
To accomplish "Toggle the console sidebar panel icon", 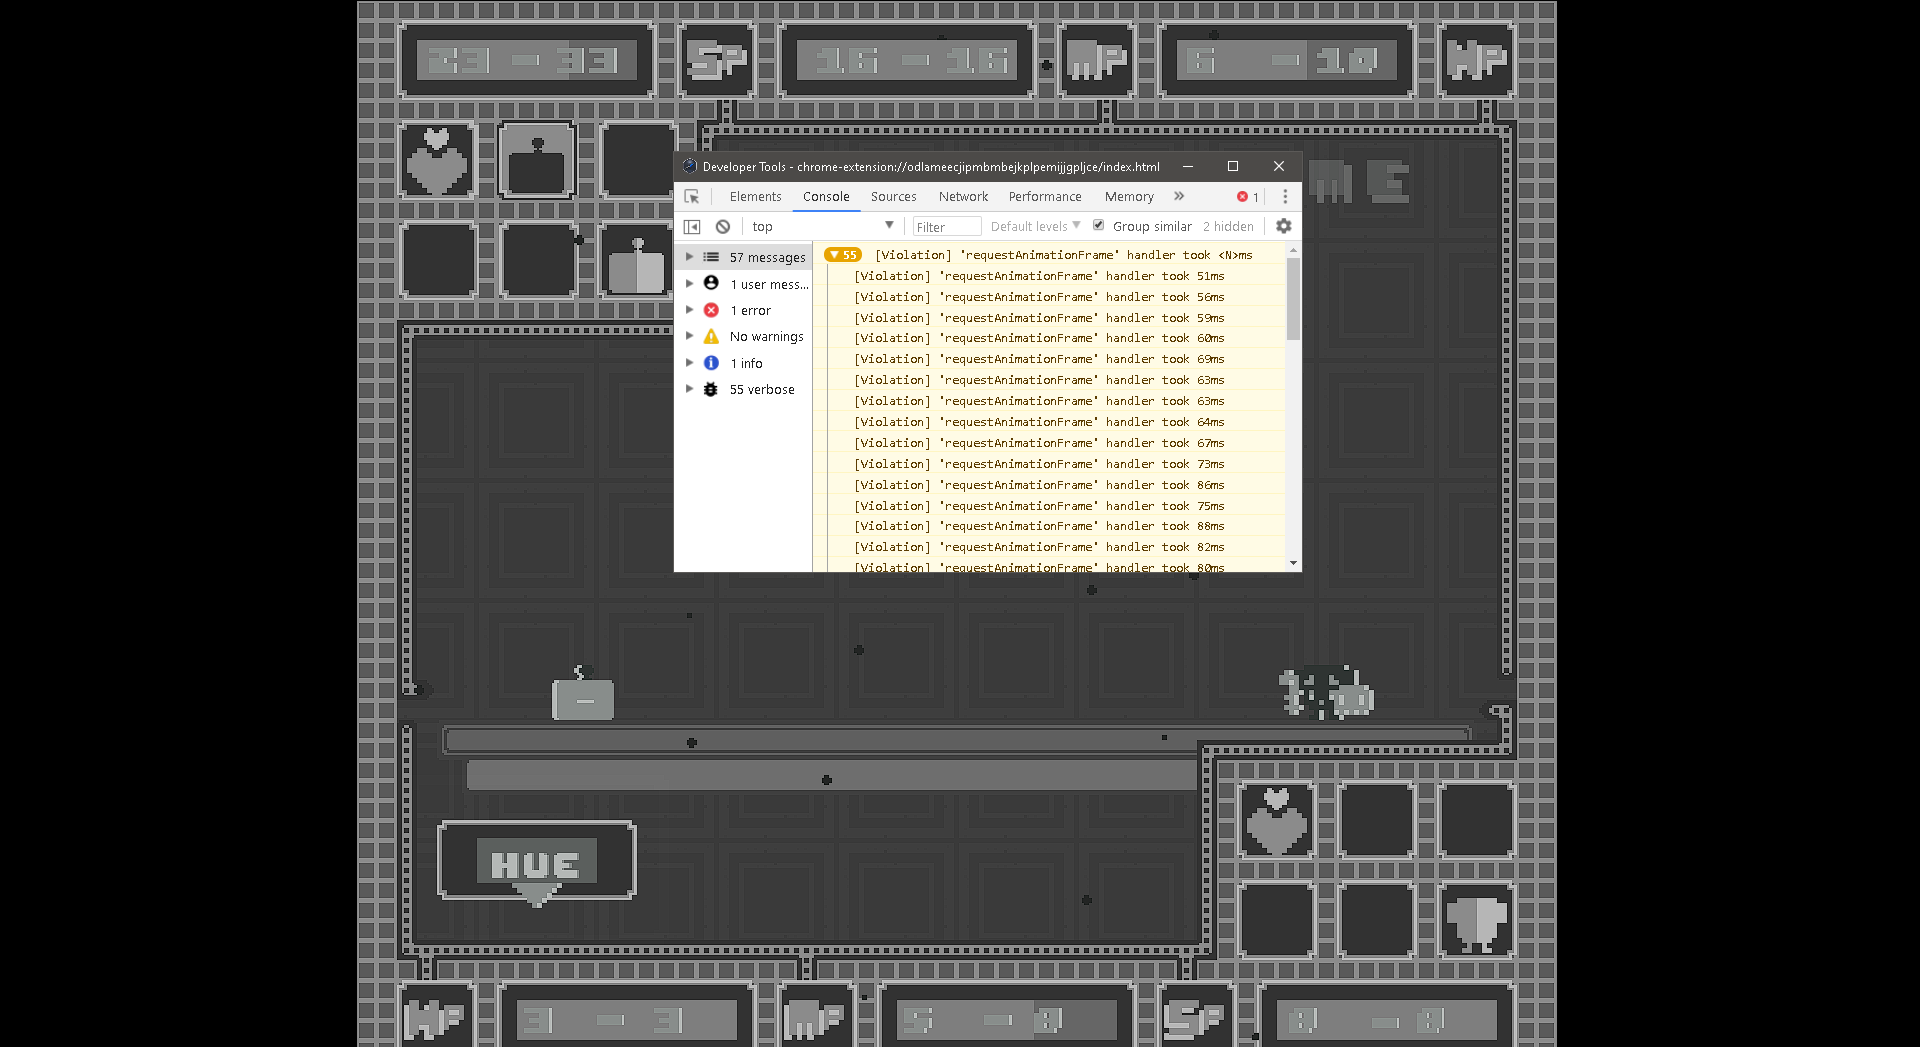I will click(692, 227).
